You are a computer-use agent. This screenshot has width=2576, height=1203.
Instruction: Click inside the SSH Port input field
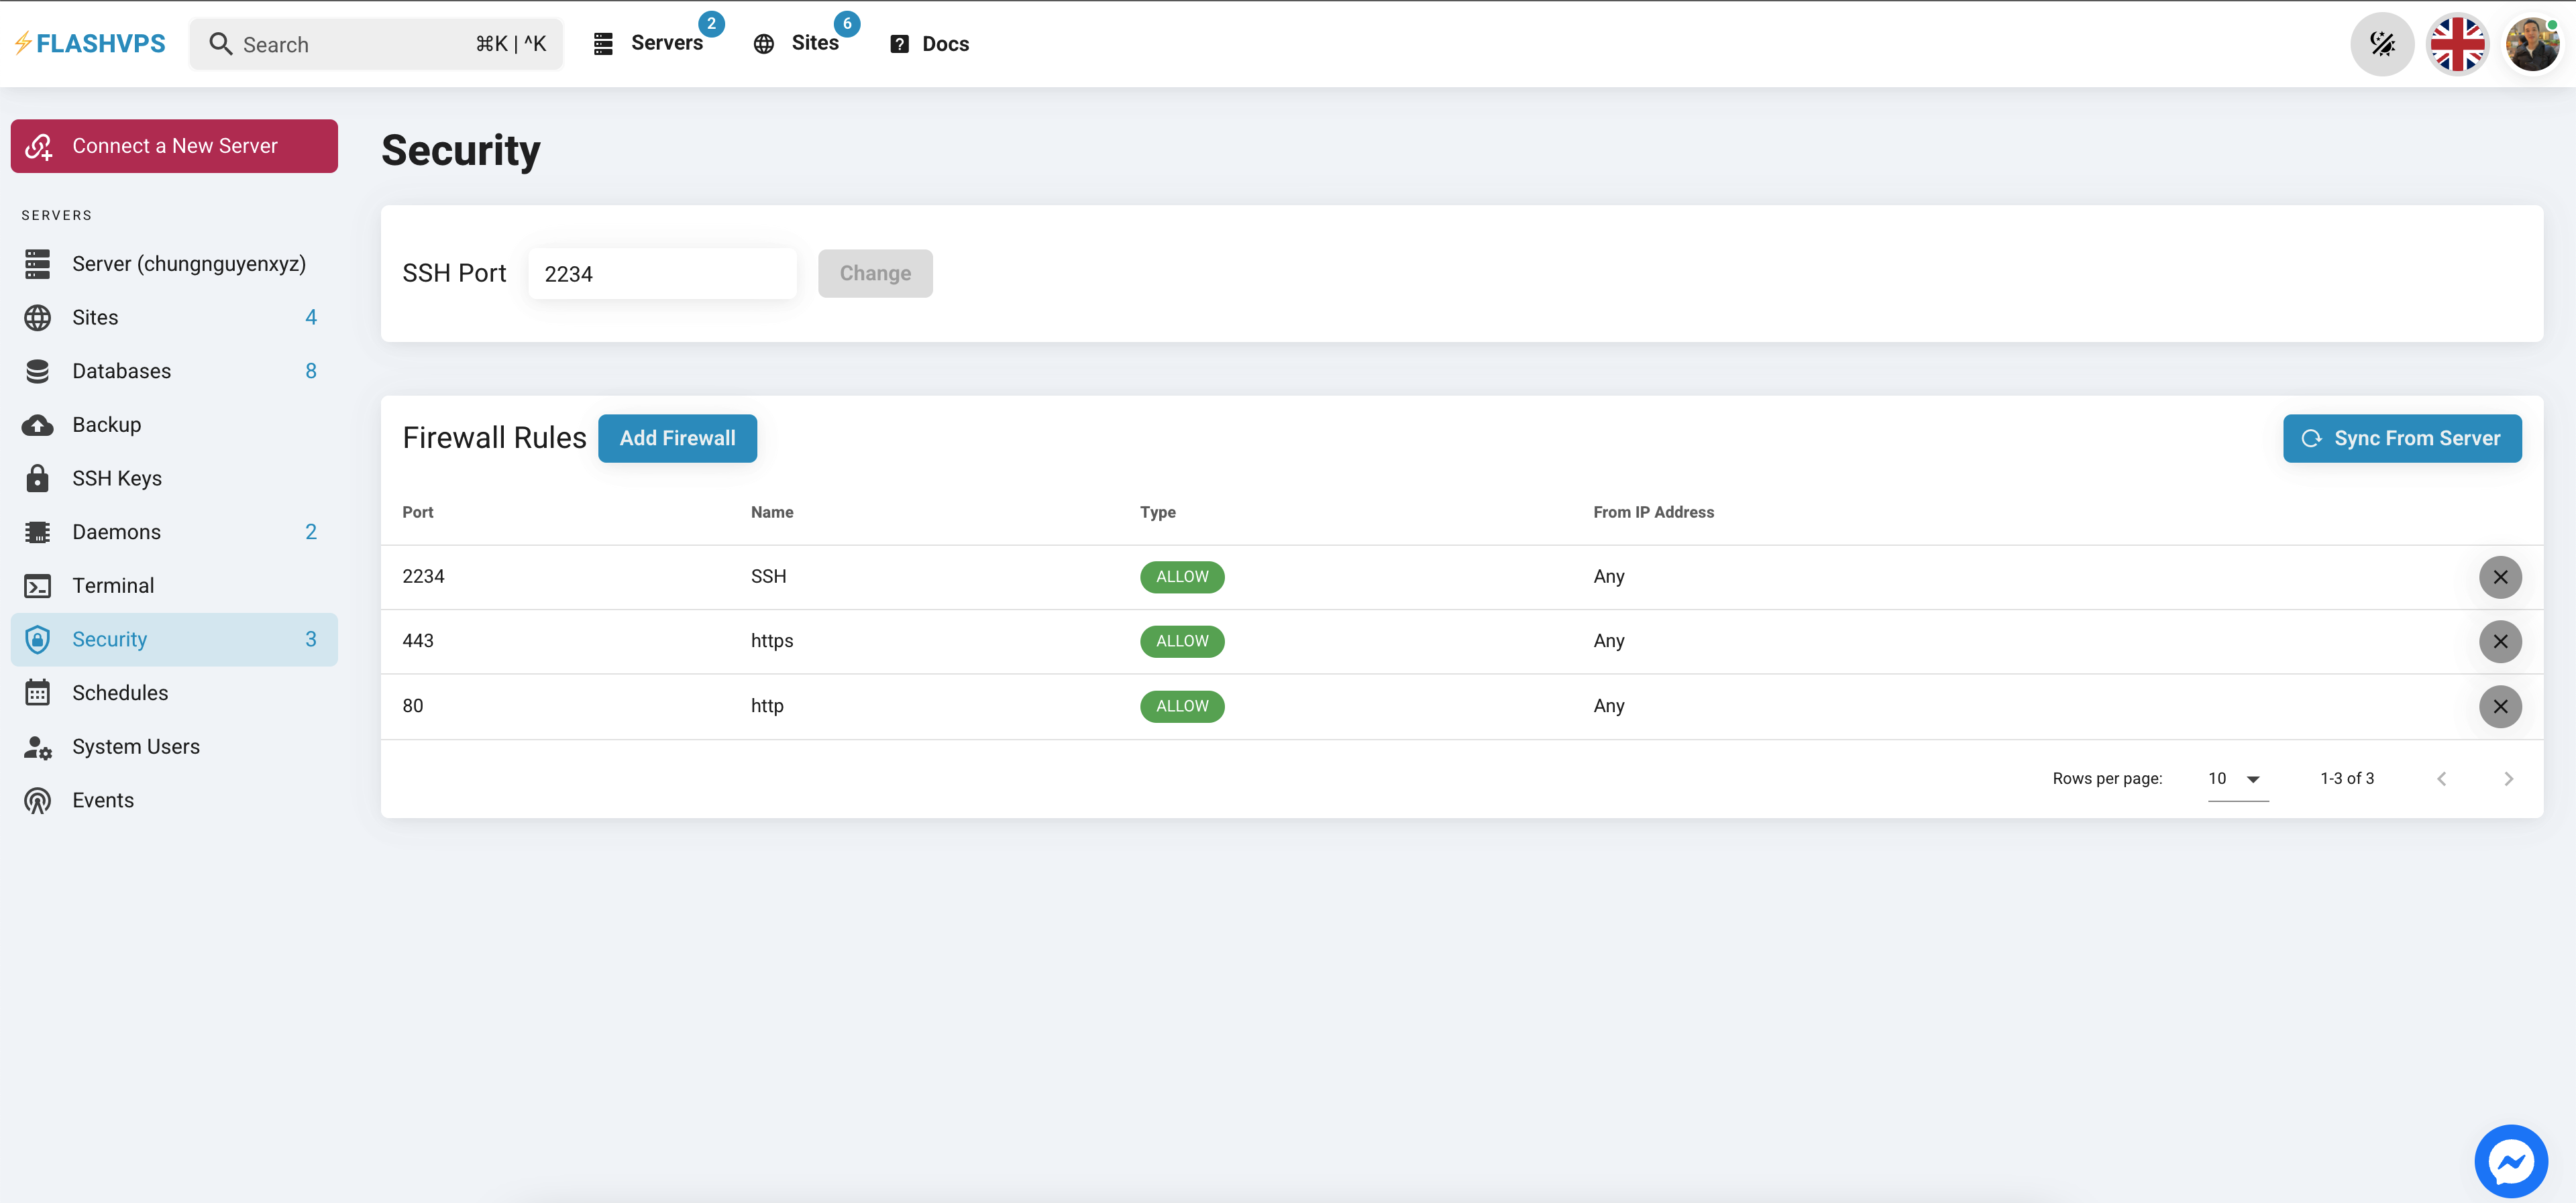point(662,273)
